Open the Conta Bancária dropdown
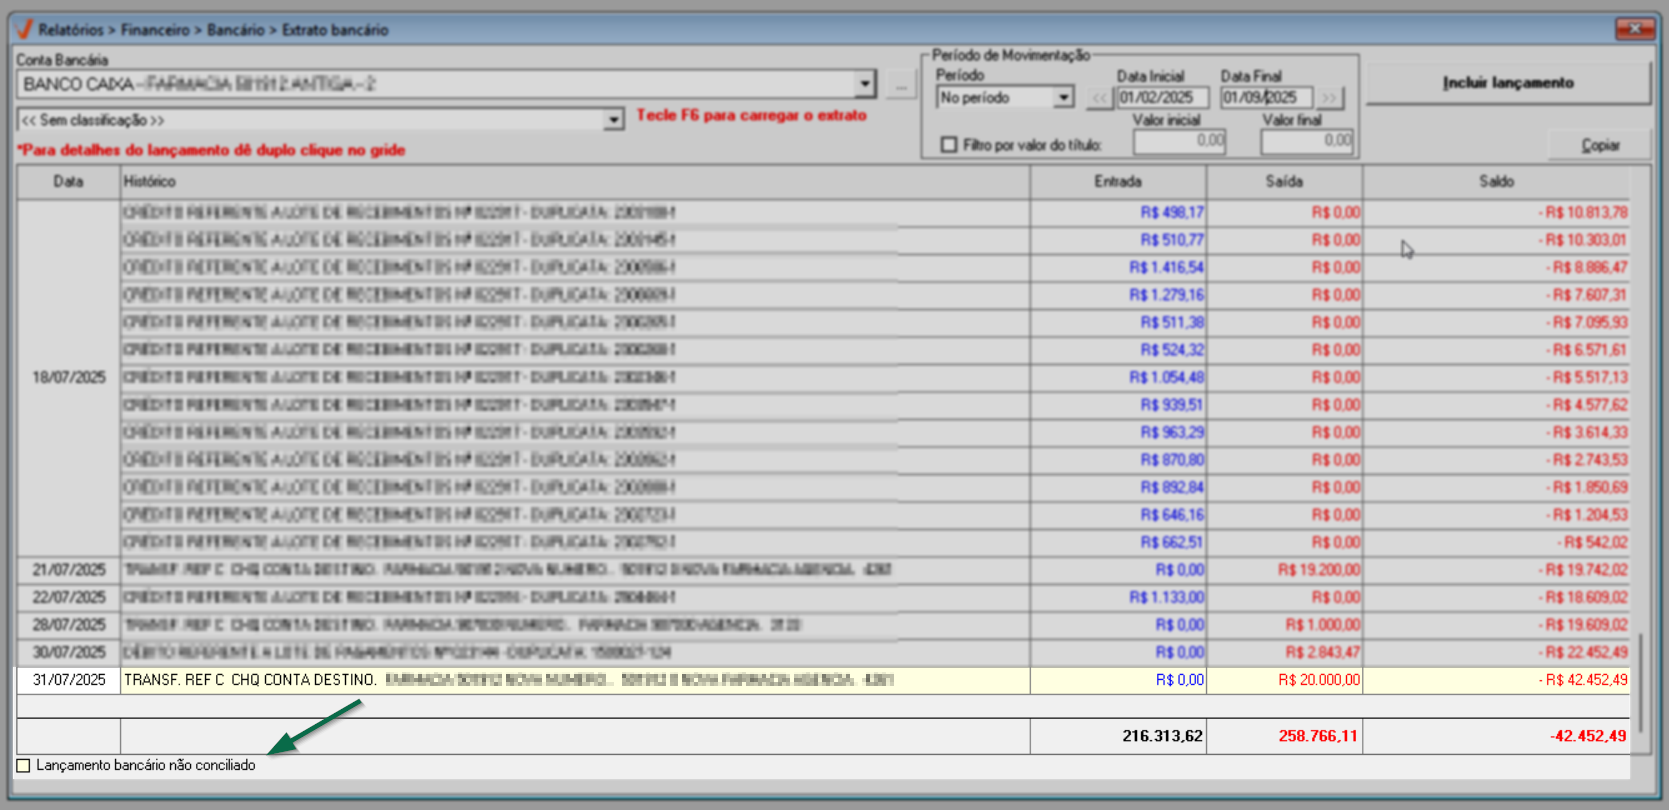The width and height of the screenshot is (1669, 810). (865, 85)
